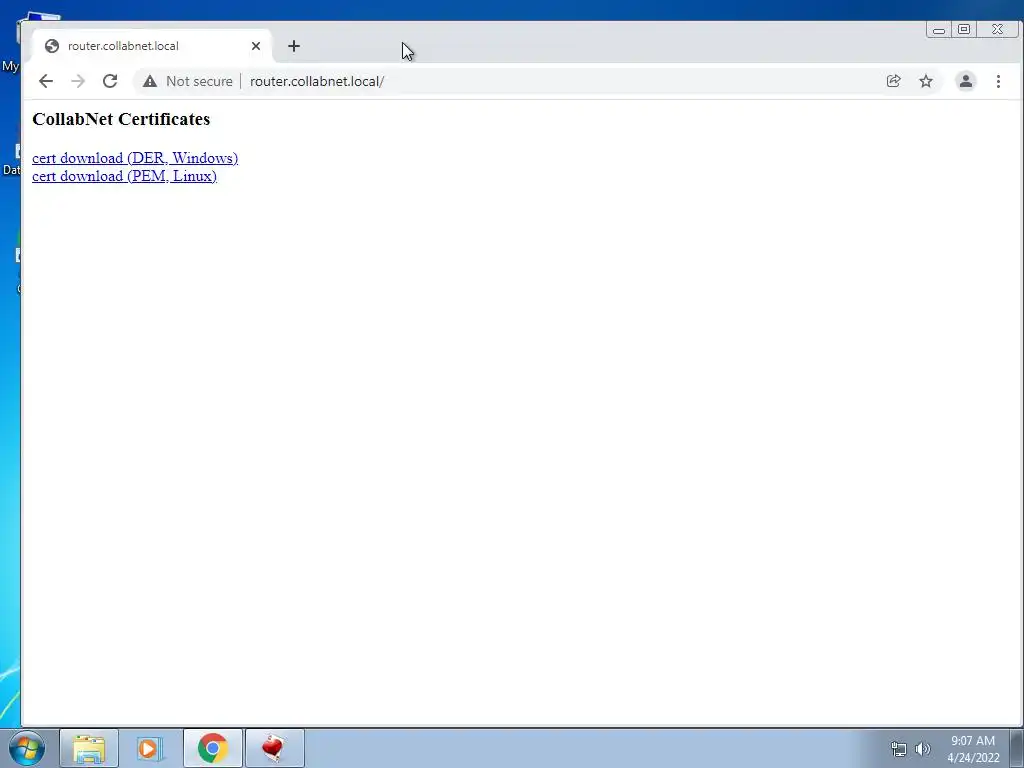Open Chrome's three-dot menu
Viewport: 1024px width, 768px height.
(x=998, y=81)
